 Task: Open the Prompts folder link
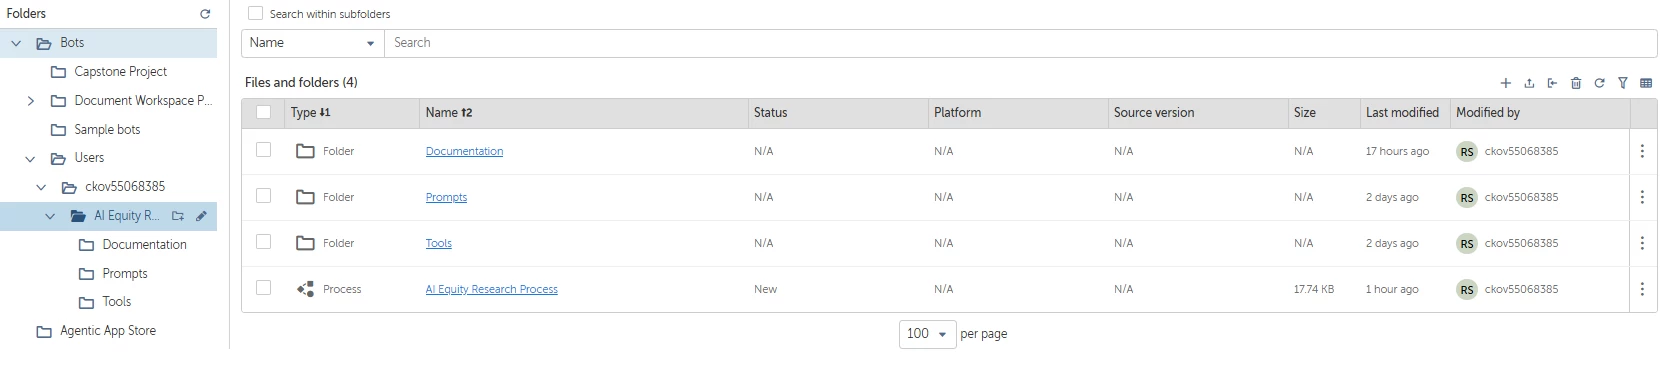(446, 198)
